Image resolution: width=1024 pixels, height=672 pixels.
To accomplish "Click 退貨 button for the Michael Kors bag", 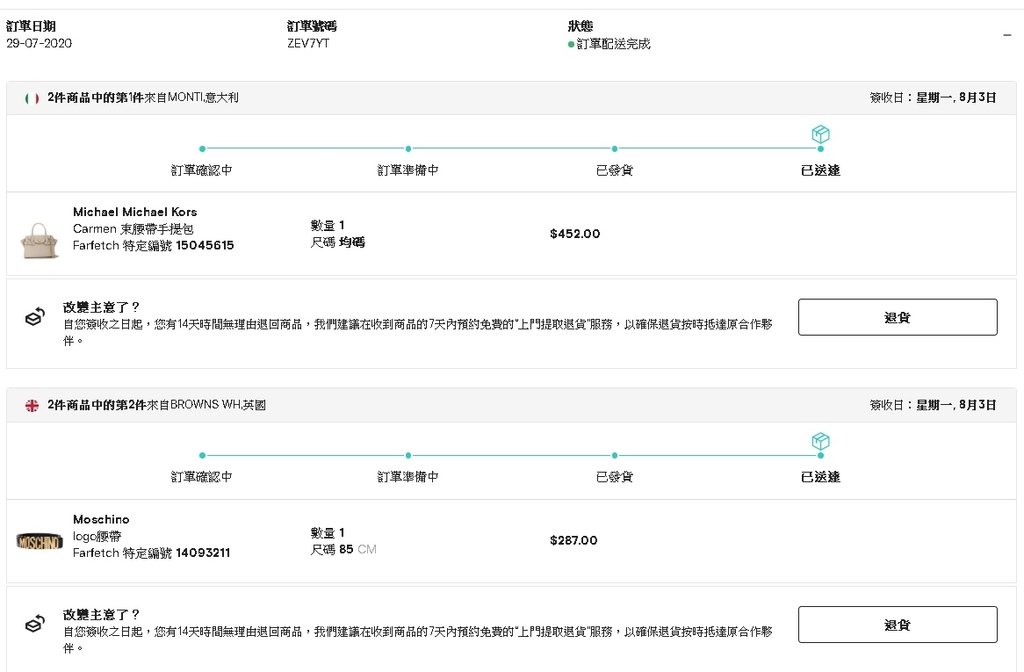I will click(x=897, y=317).
